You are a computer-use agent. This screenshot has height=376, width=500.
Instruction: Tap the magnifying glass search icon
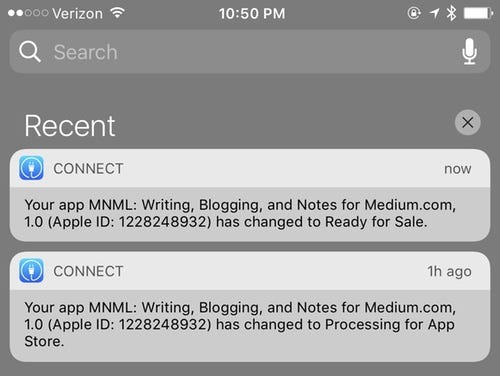click(x=30, y=52)
